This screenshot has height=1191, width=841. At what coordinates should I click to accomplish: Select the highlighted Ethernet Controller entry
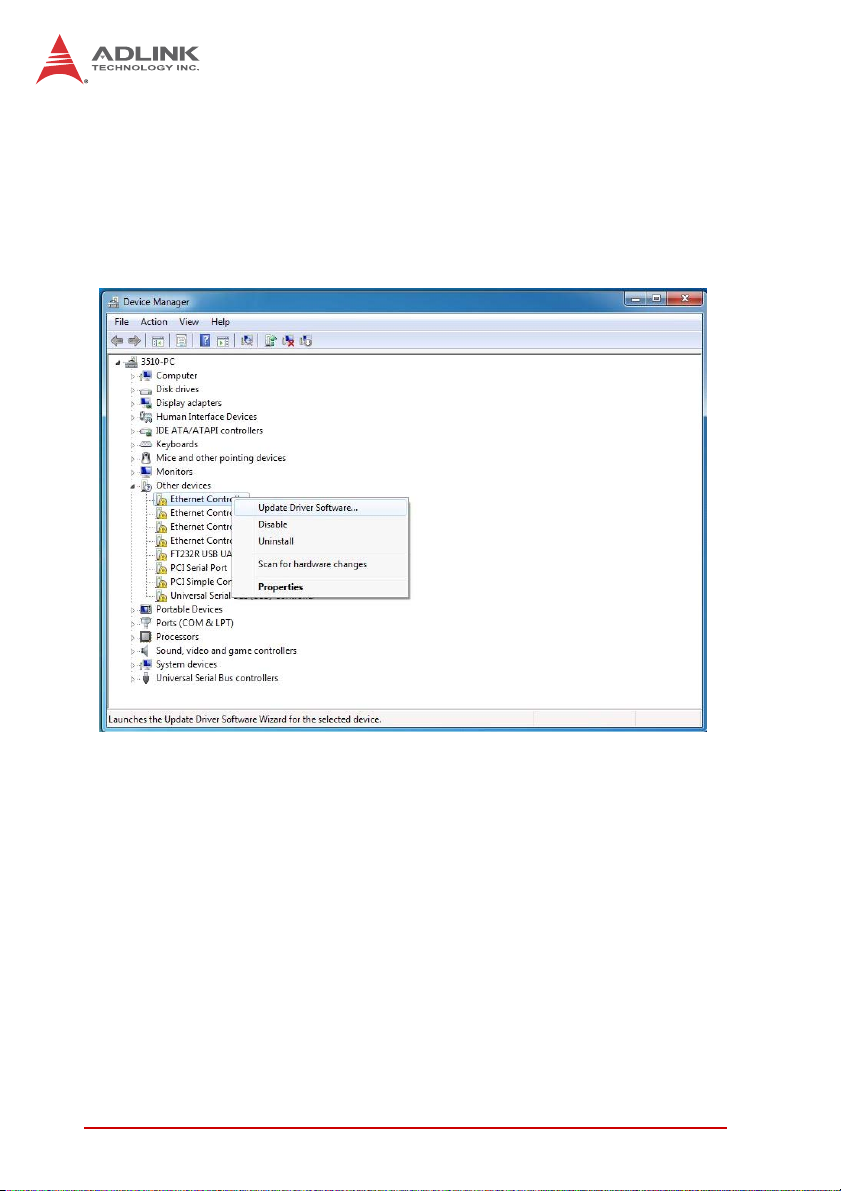tap(201, 499)
